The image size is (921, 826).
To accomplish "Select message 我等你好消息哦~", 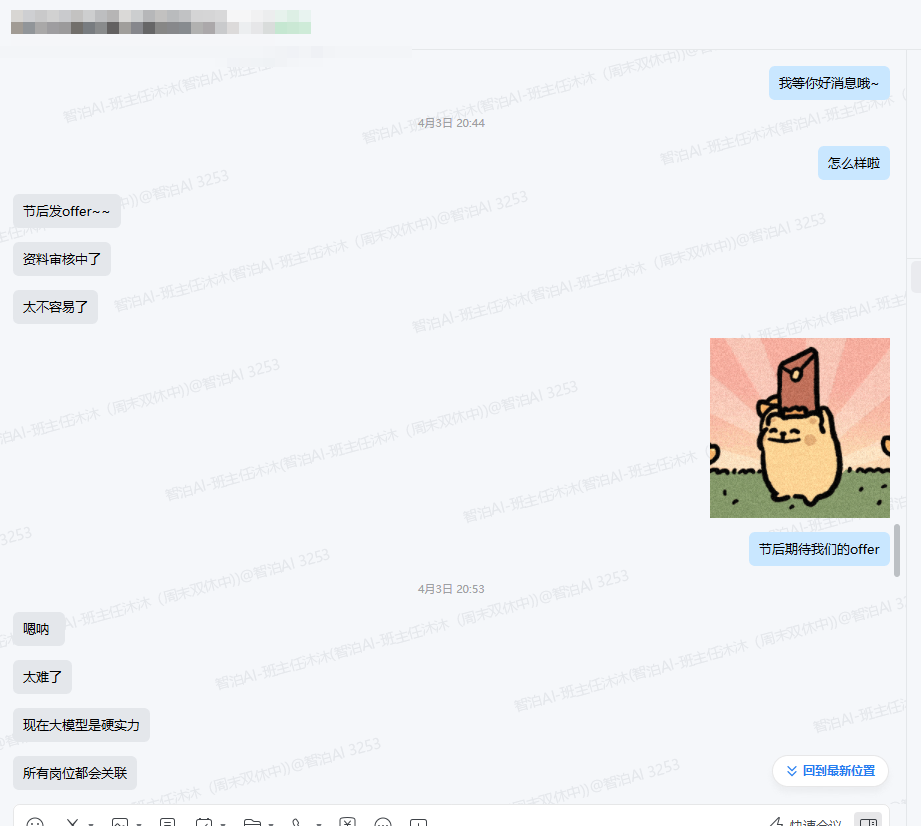I will click(x=829, y=83).
